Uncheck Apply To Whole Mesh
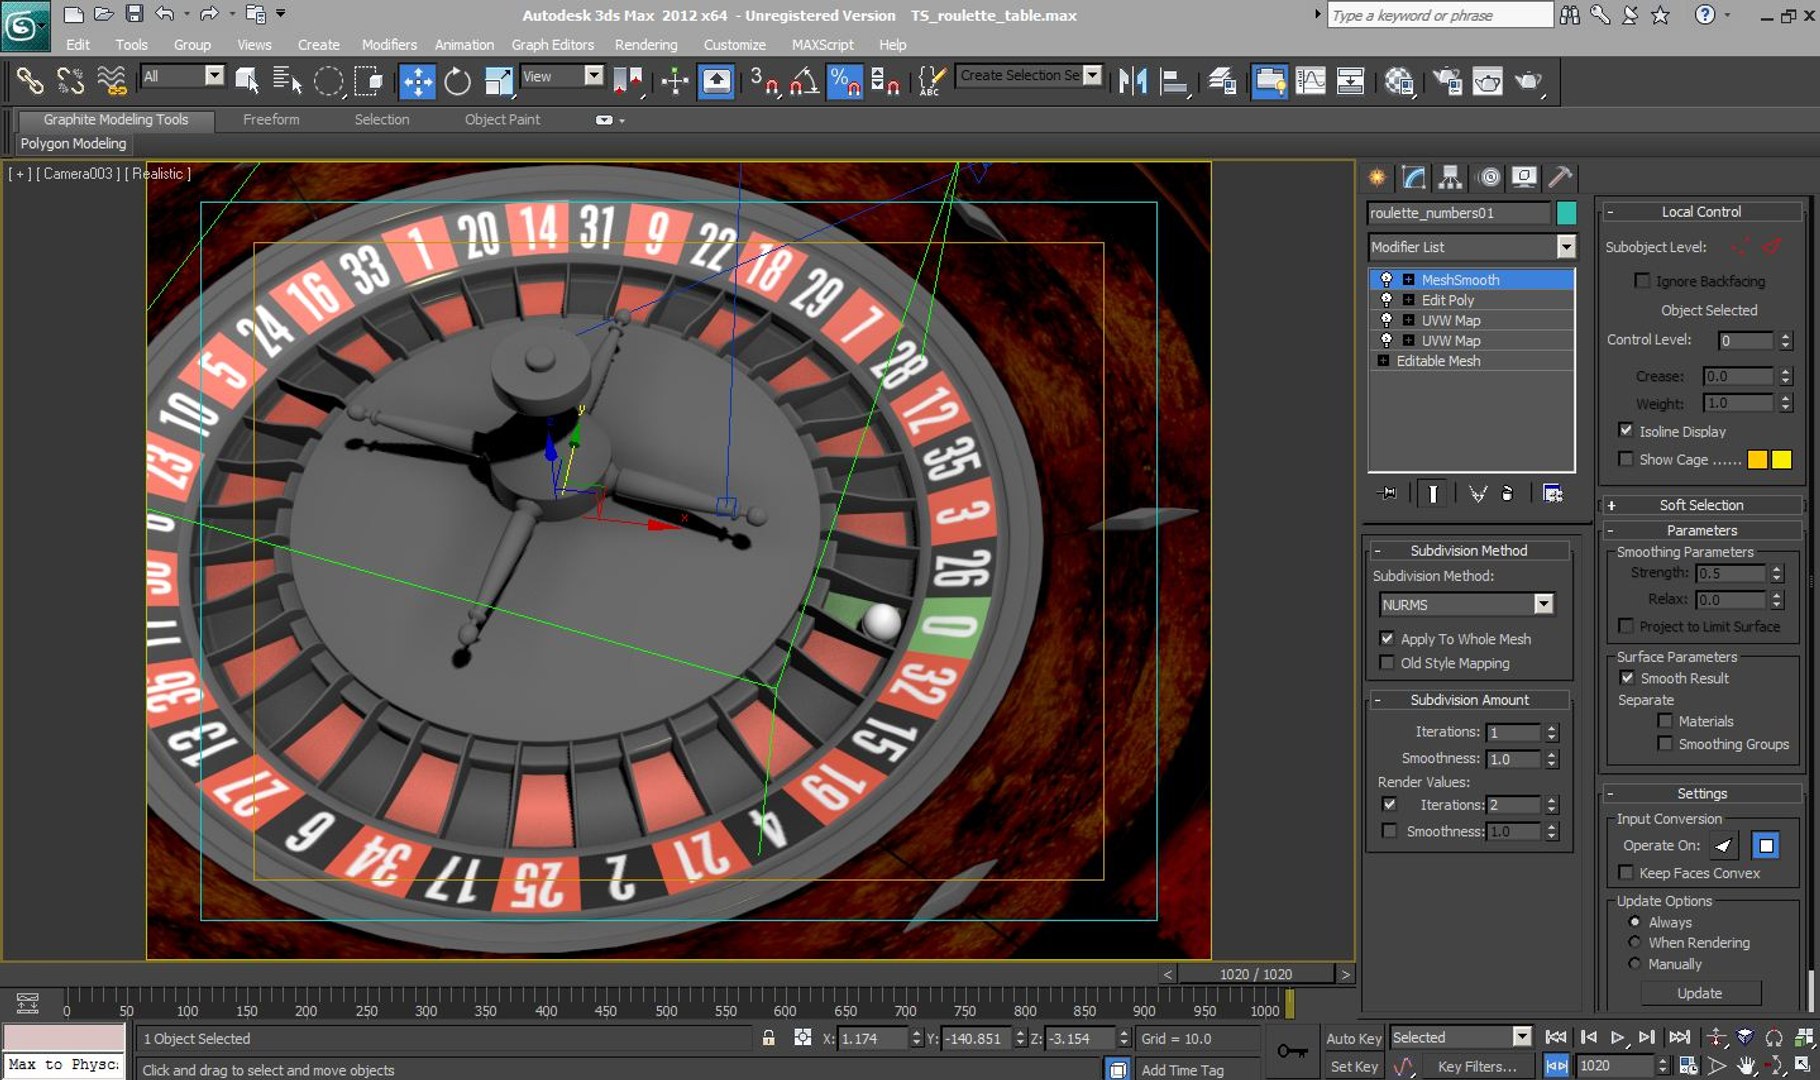 pyautogui.click(x=1387, y=638)
